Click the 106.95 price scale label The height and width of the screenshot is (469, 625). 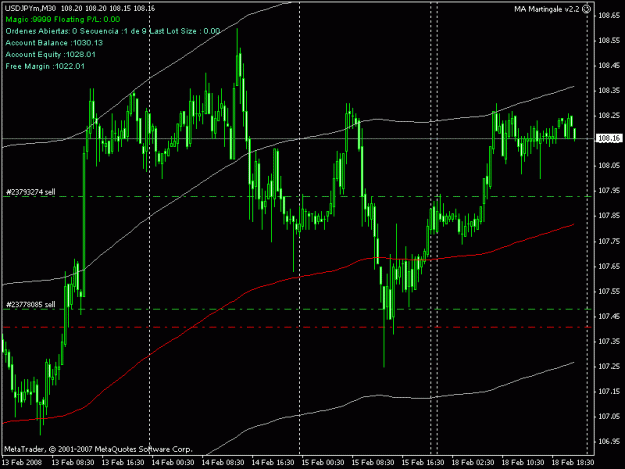[x=609, y=442]
